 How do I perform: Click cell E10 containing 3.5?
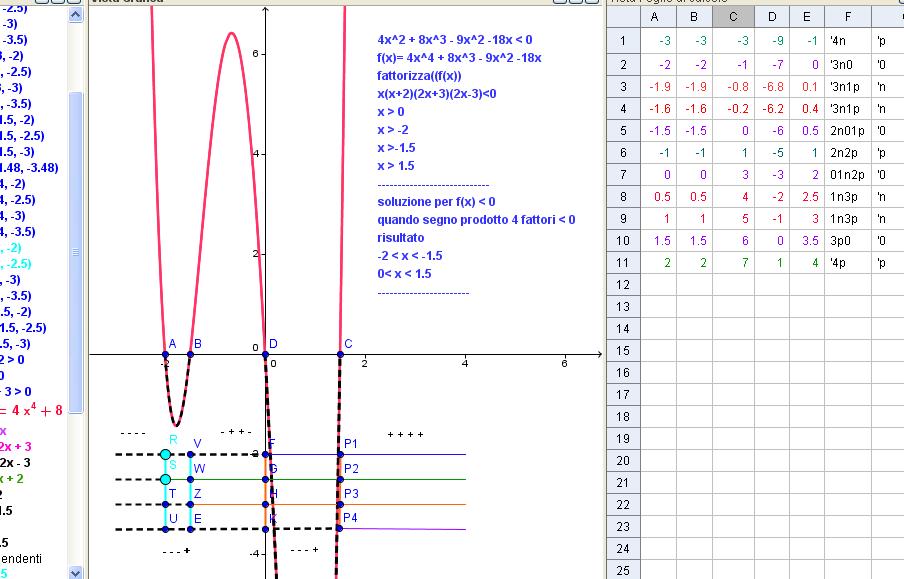click(x=807, y=240)
